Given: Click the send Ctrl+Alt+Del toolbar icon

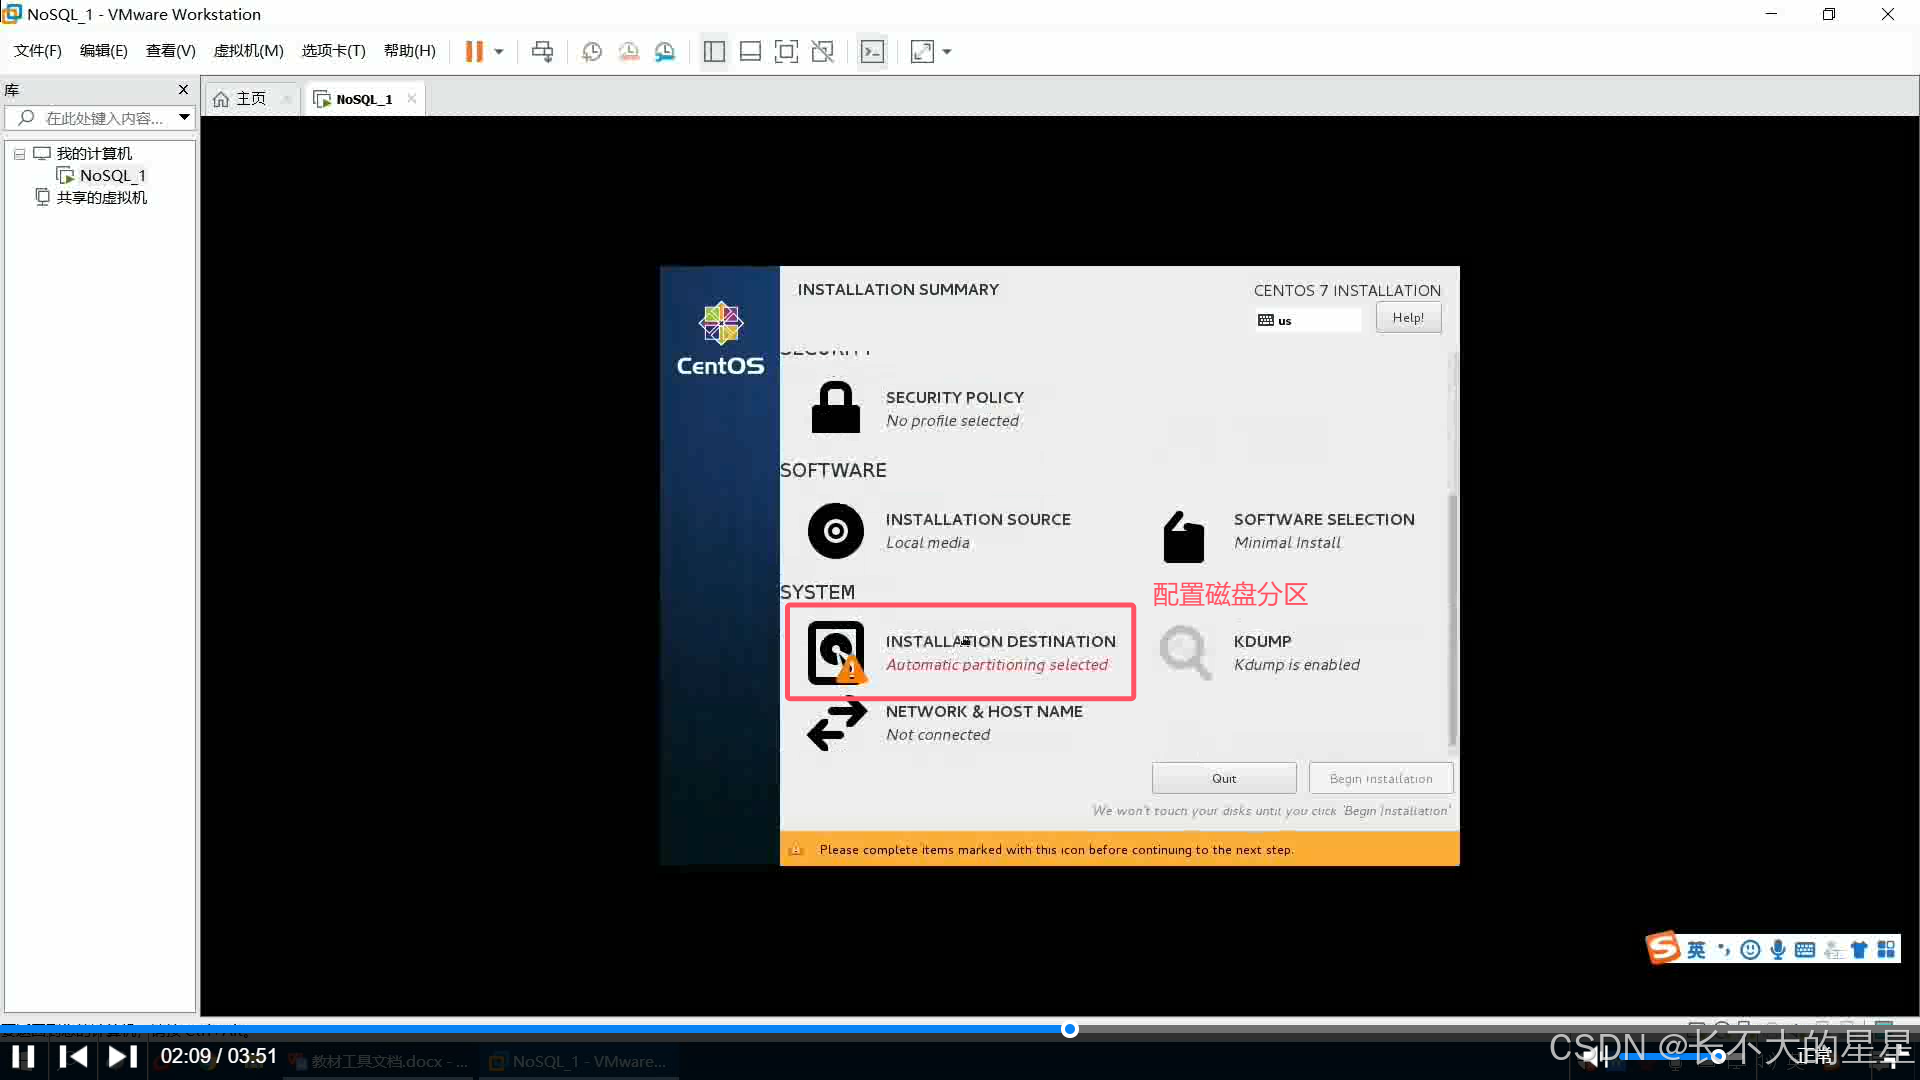Looking at the screenshot, I should tap(542, 52).
